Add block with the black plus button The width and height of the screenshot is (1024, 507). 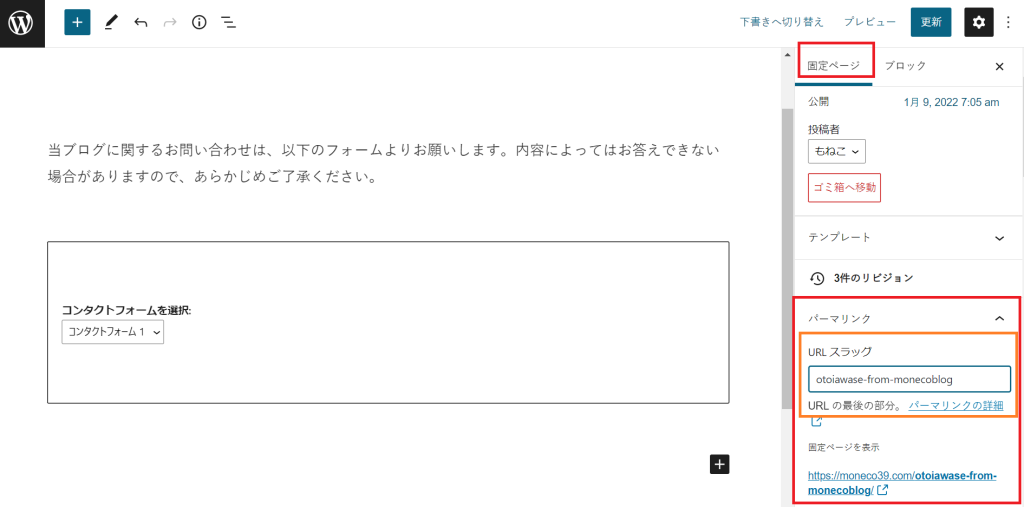[720, 463]
